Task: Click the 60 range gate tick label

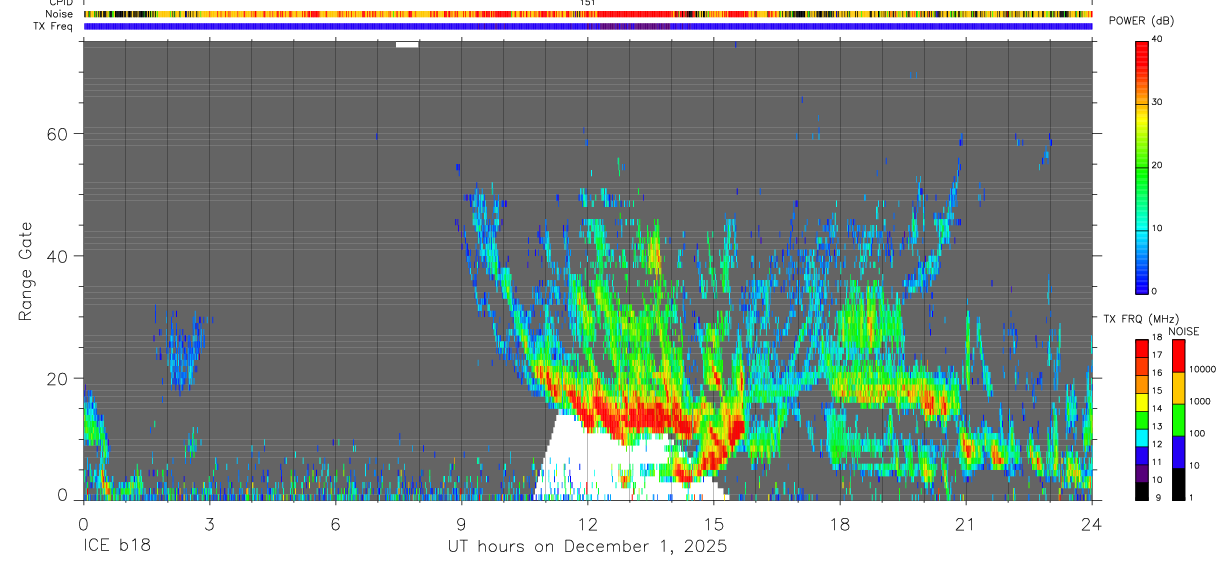Action: pos(59,134)
